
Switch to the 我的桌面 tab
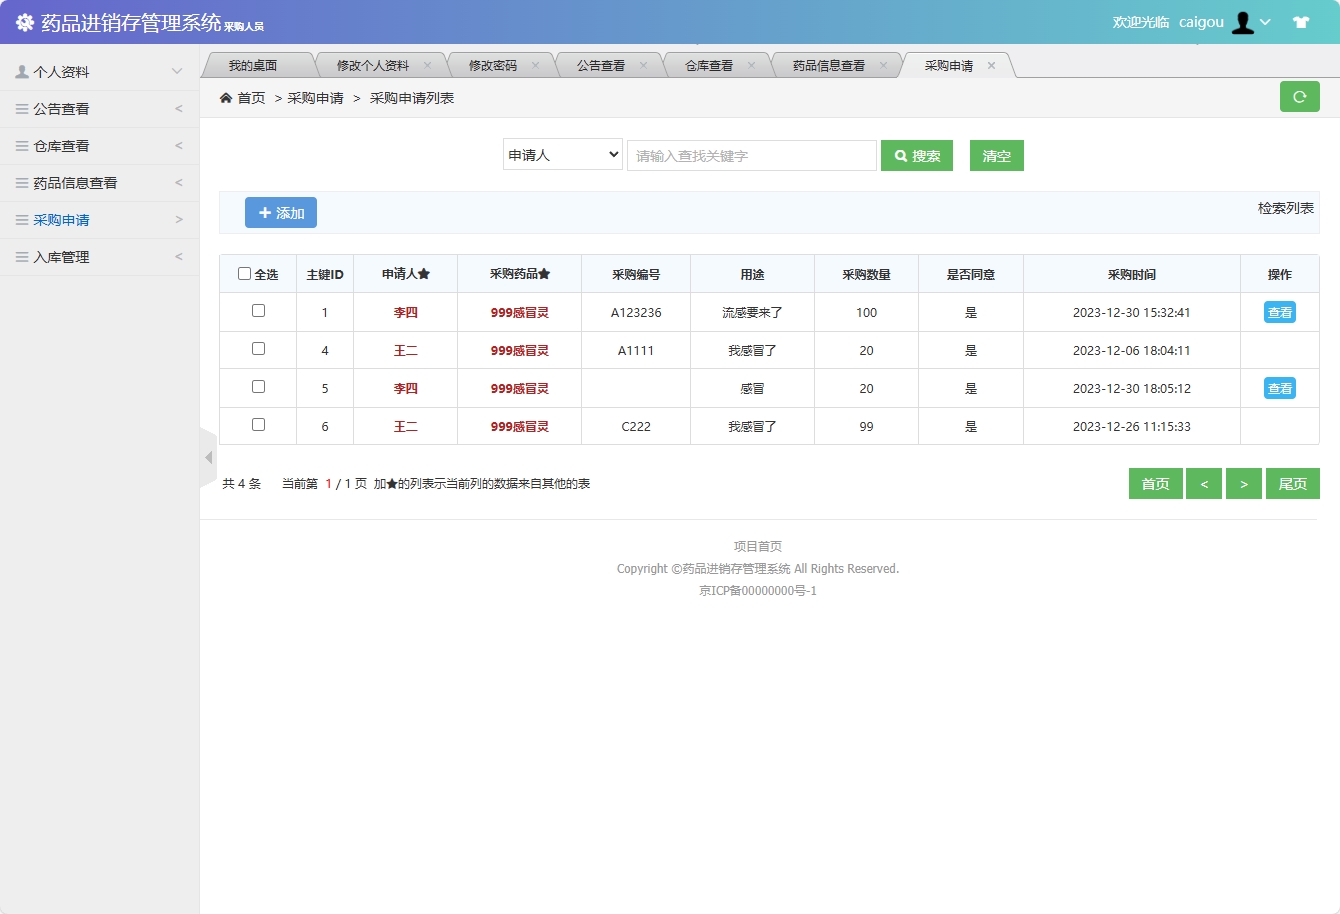coord(258,64)
